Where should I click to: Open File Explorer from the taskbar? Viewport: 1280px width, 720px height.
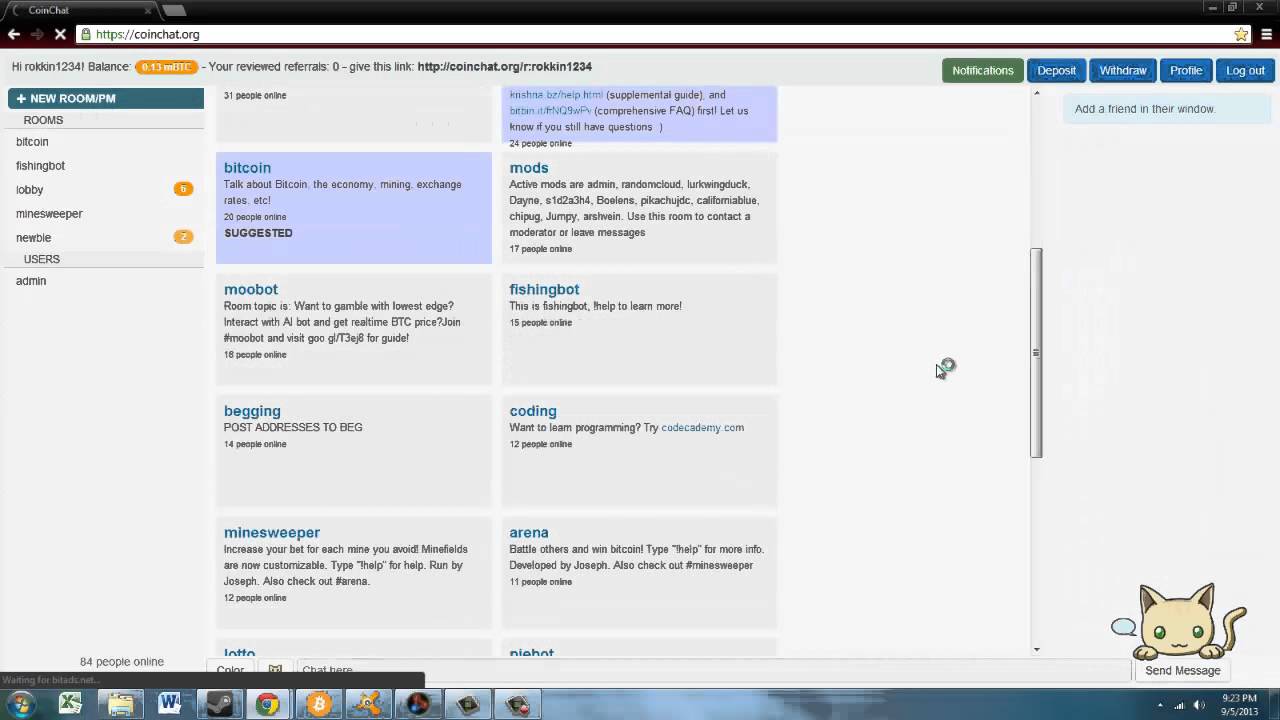(120, 704)
